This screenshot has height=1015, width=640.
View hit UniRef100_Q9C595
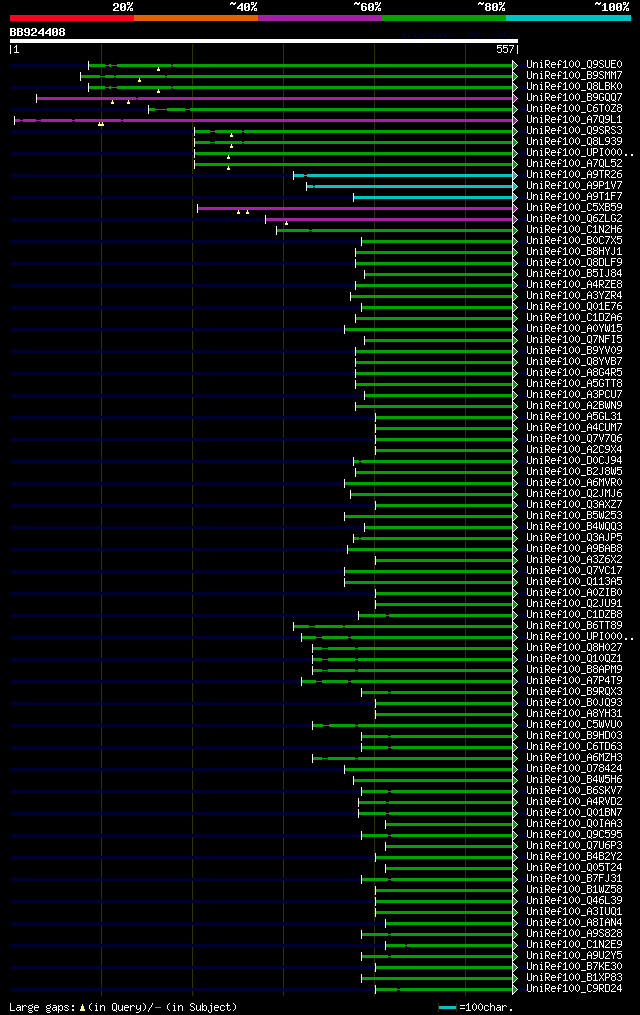(x=574, y=835)
